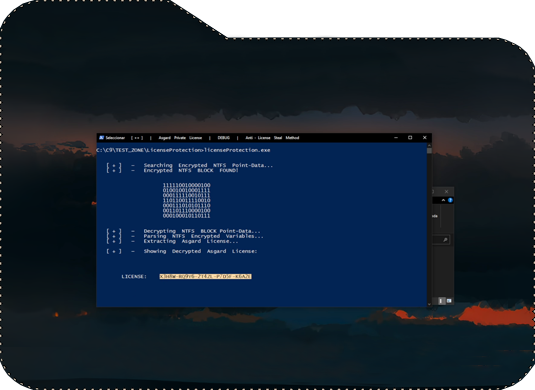The image size is (535, 390).
Task: Switch to details view icon at window bottom
Action: pos(441,301)
